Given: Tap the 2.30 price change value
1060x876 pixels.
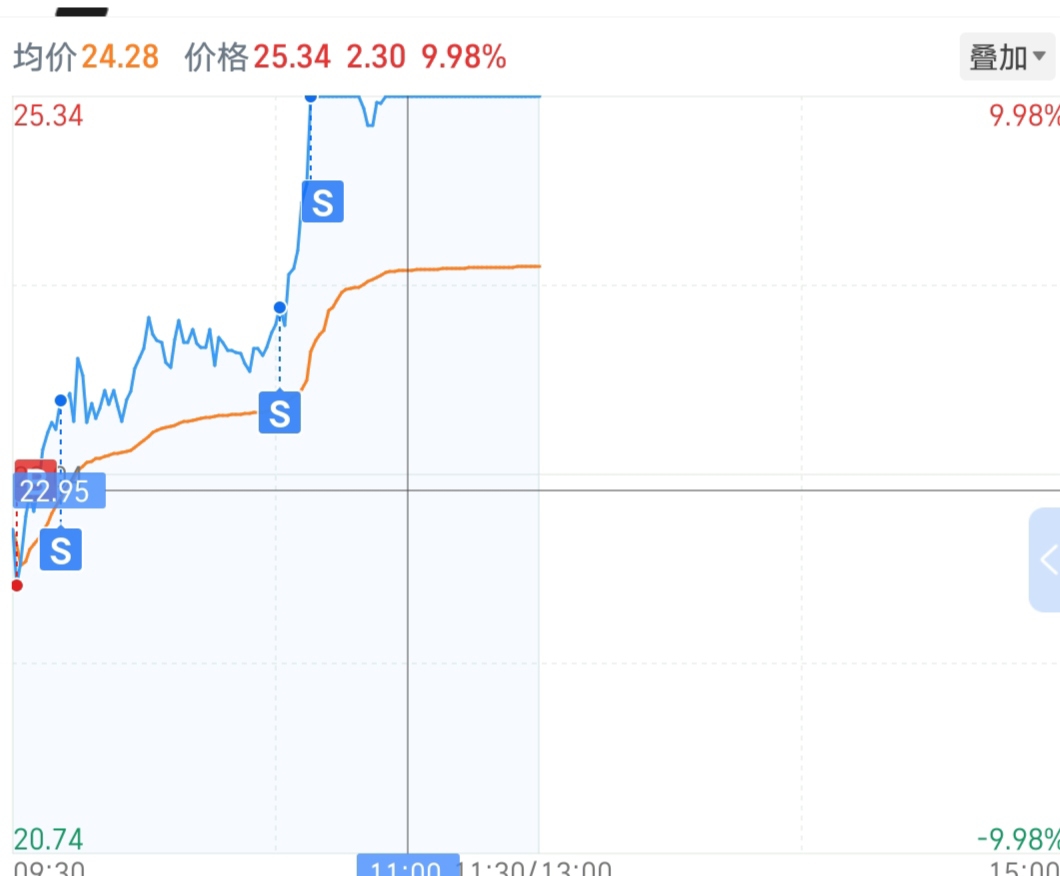Looking at the screenshot, I should pos(375,57).
